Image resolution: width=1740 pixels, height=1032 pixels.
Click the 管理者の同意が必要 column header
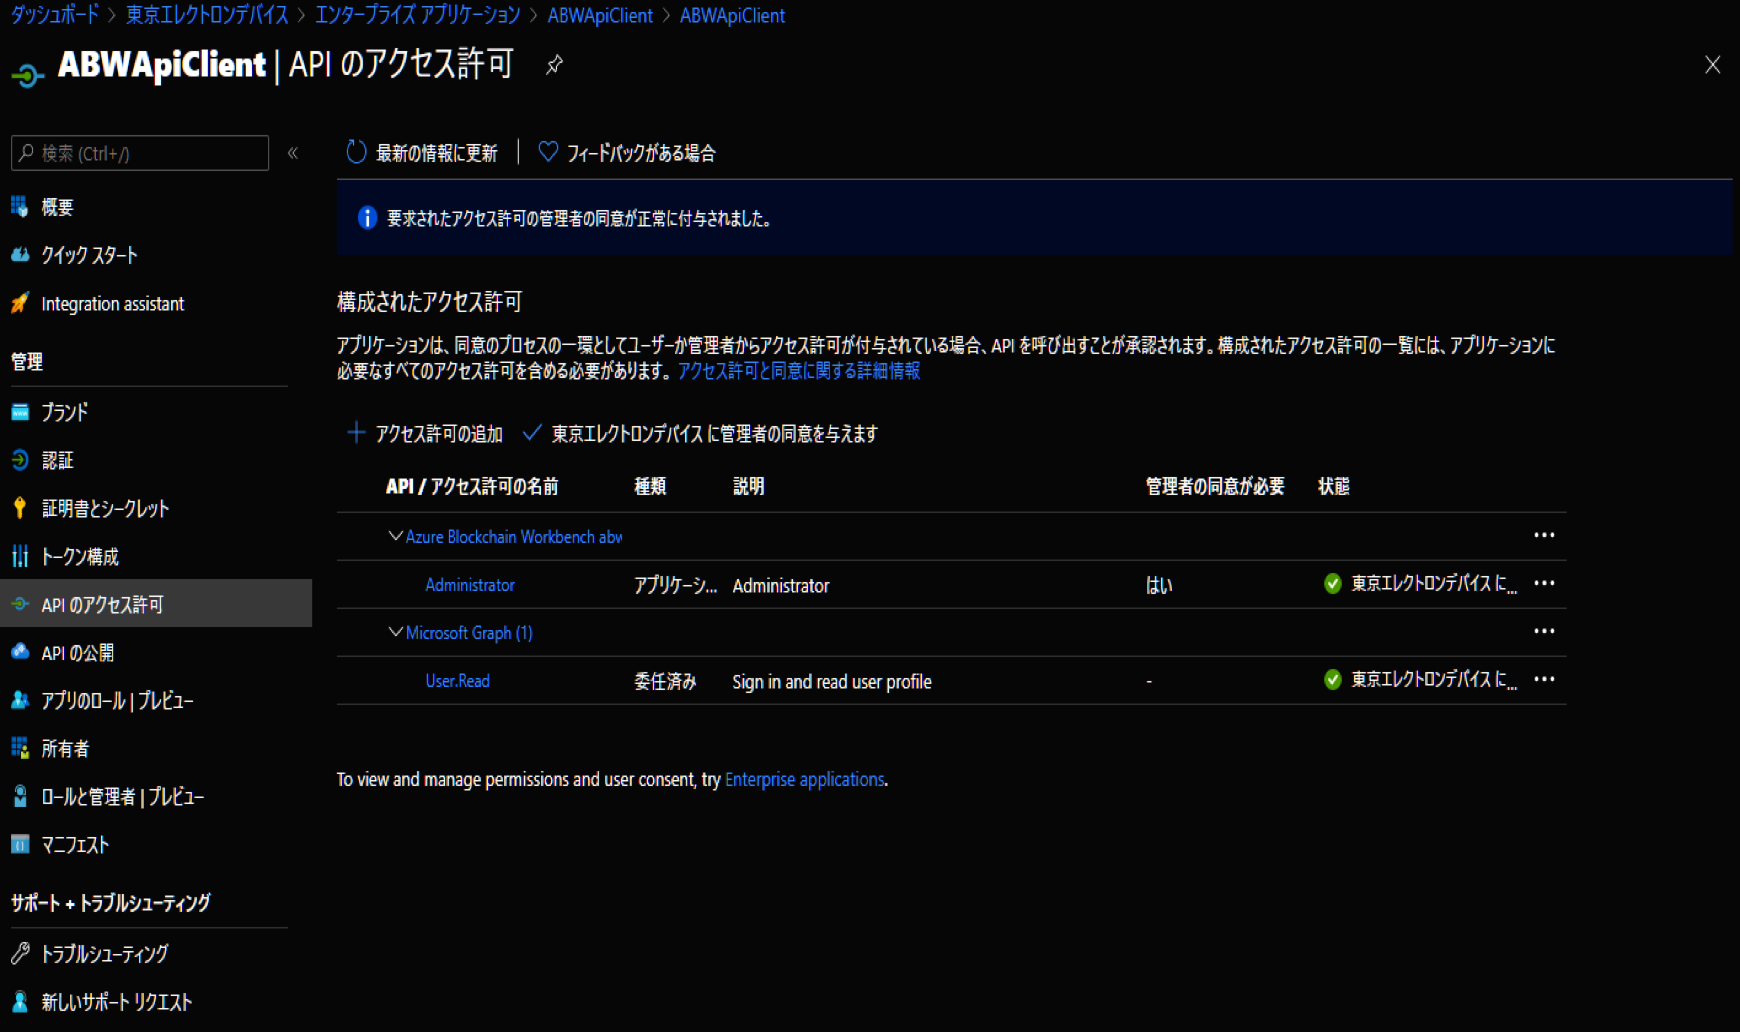point(1215,486)
